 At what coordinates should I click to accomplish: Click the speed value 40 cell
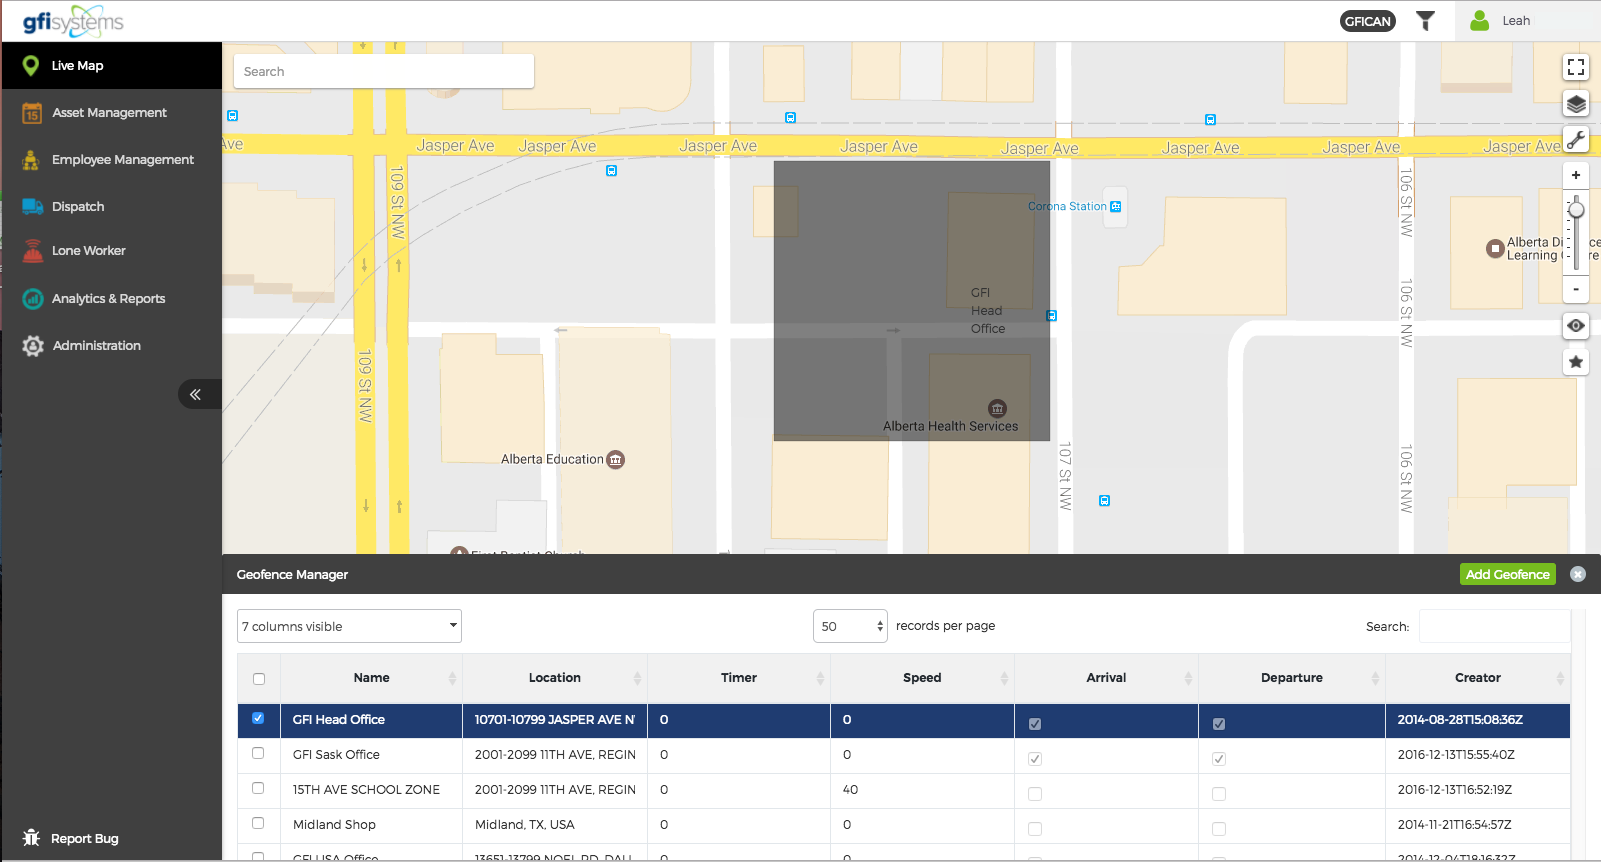coord(922,790)
